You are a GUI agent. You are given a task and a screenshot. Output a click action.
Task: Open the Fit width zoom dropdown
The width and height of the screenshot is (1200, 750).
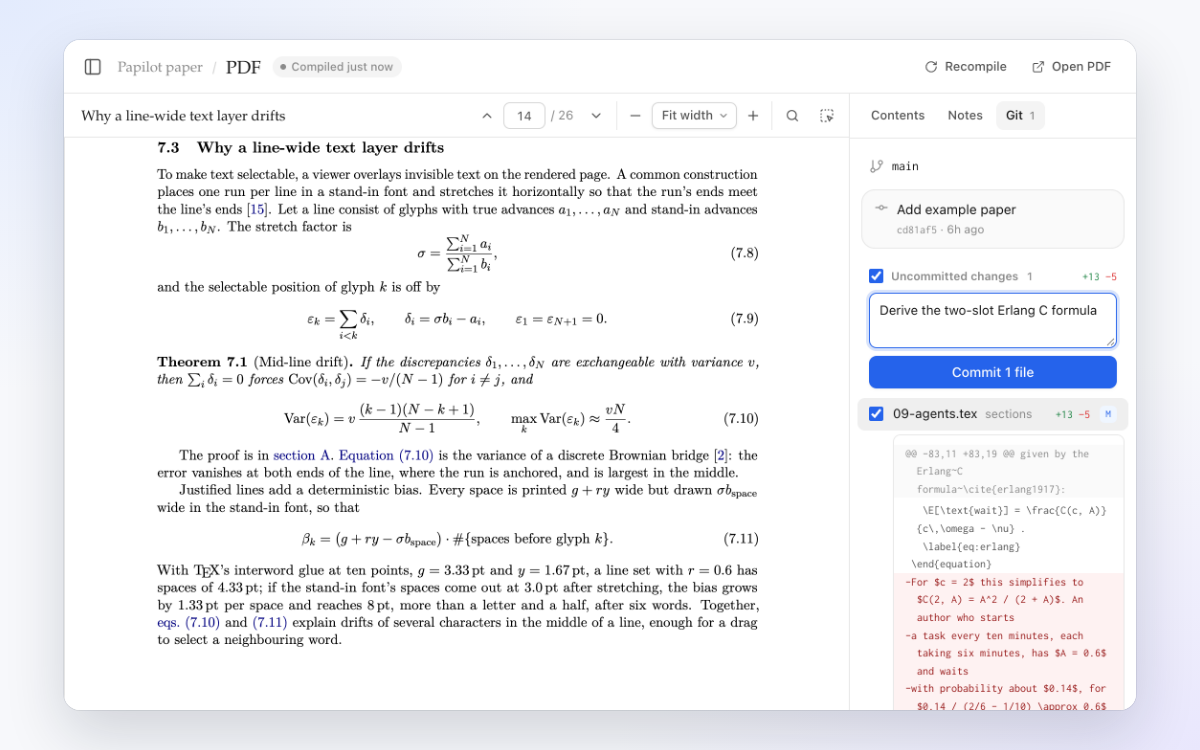(694, 116)
